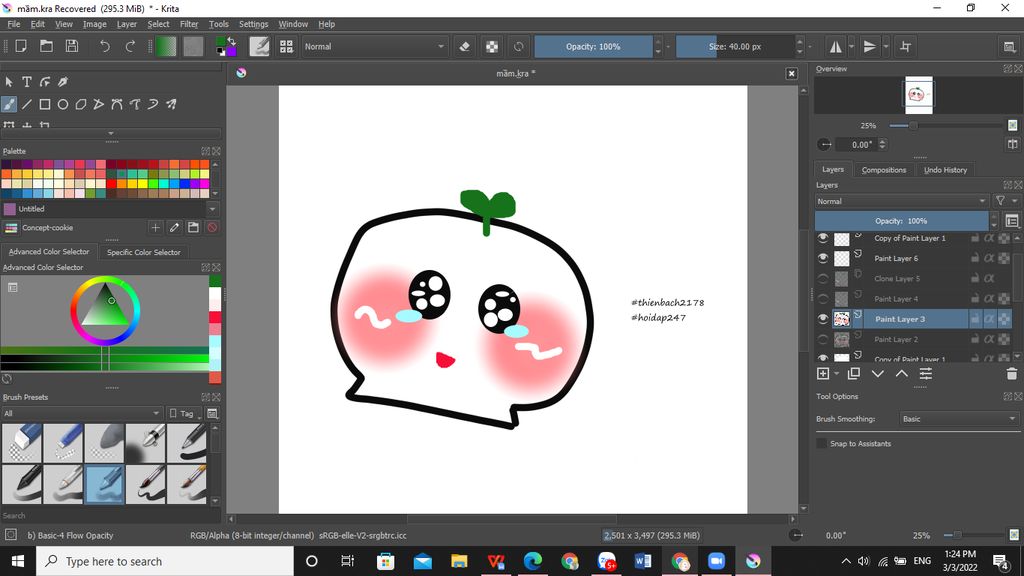Image resolution: width=1024 pixels, height=576 pixels.
Task: Select the Rectangle tool
Action: 45,104
